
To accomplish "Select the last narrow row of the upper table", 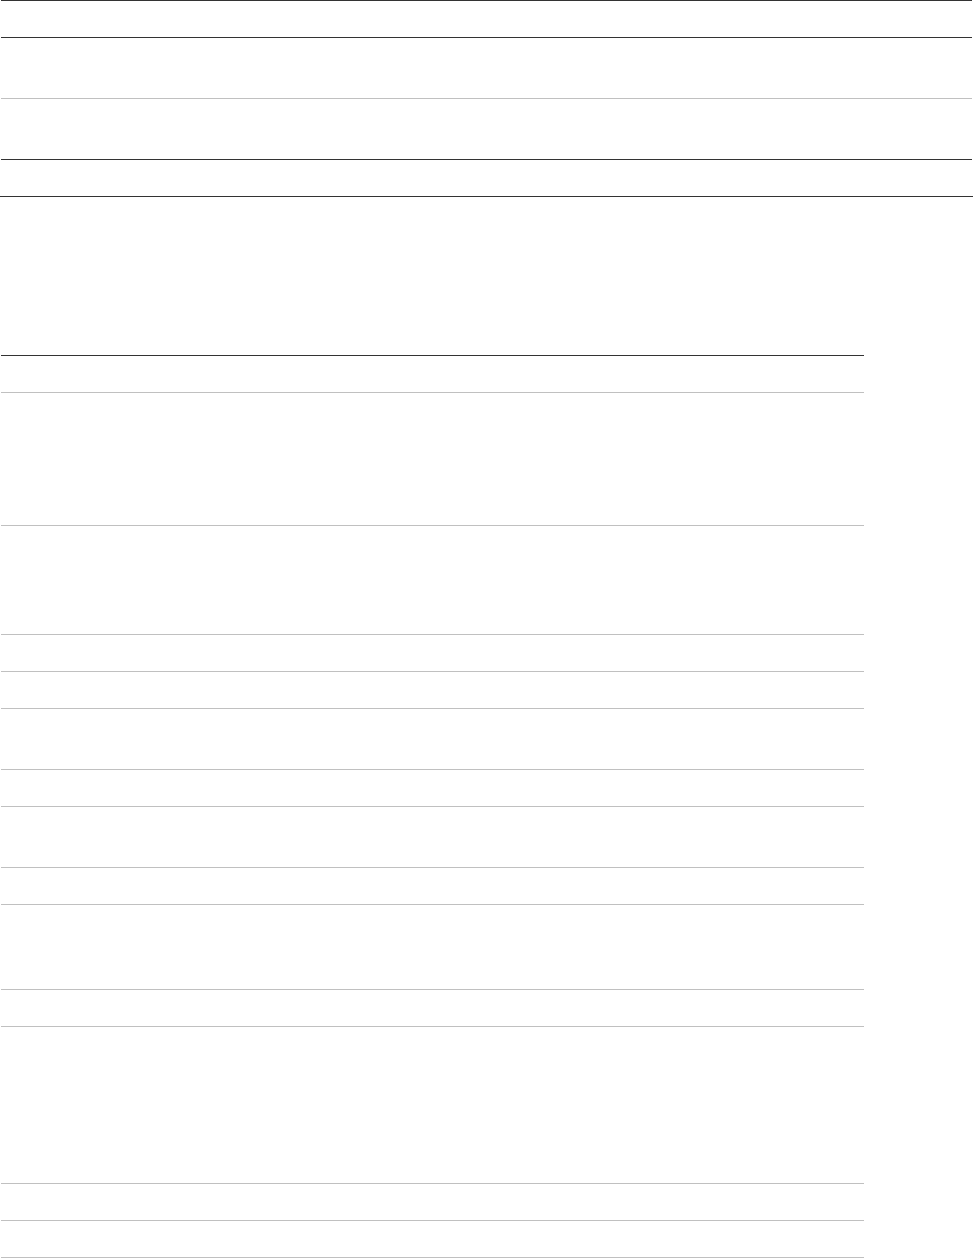I will click(486, 178).
